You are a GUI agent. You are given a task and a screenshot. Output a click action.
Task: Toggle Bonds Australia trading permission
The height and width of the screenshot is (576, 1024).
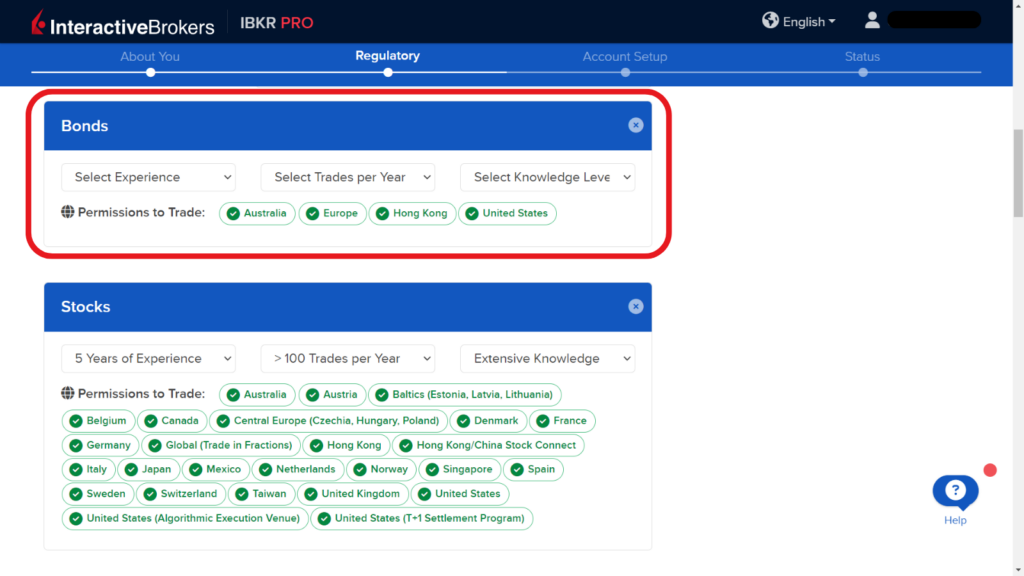[257, 214]
